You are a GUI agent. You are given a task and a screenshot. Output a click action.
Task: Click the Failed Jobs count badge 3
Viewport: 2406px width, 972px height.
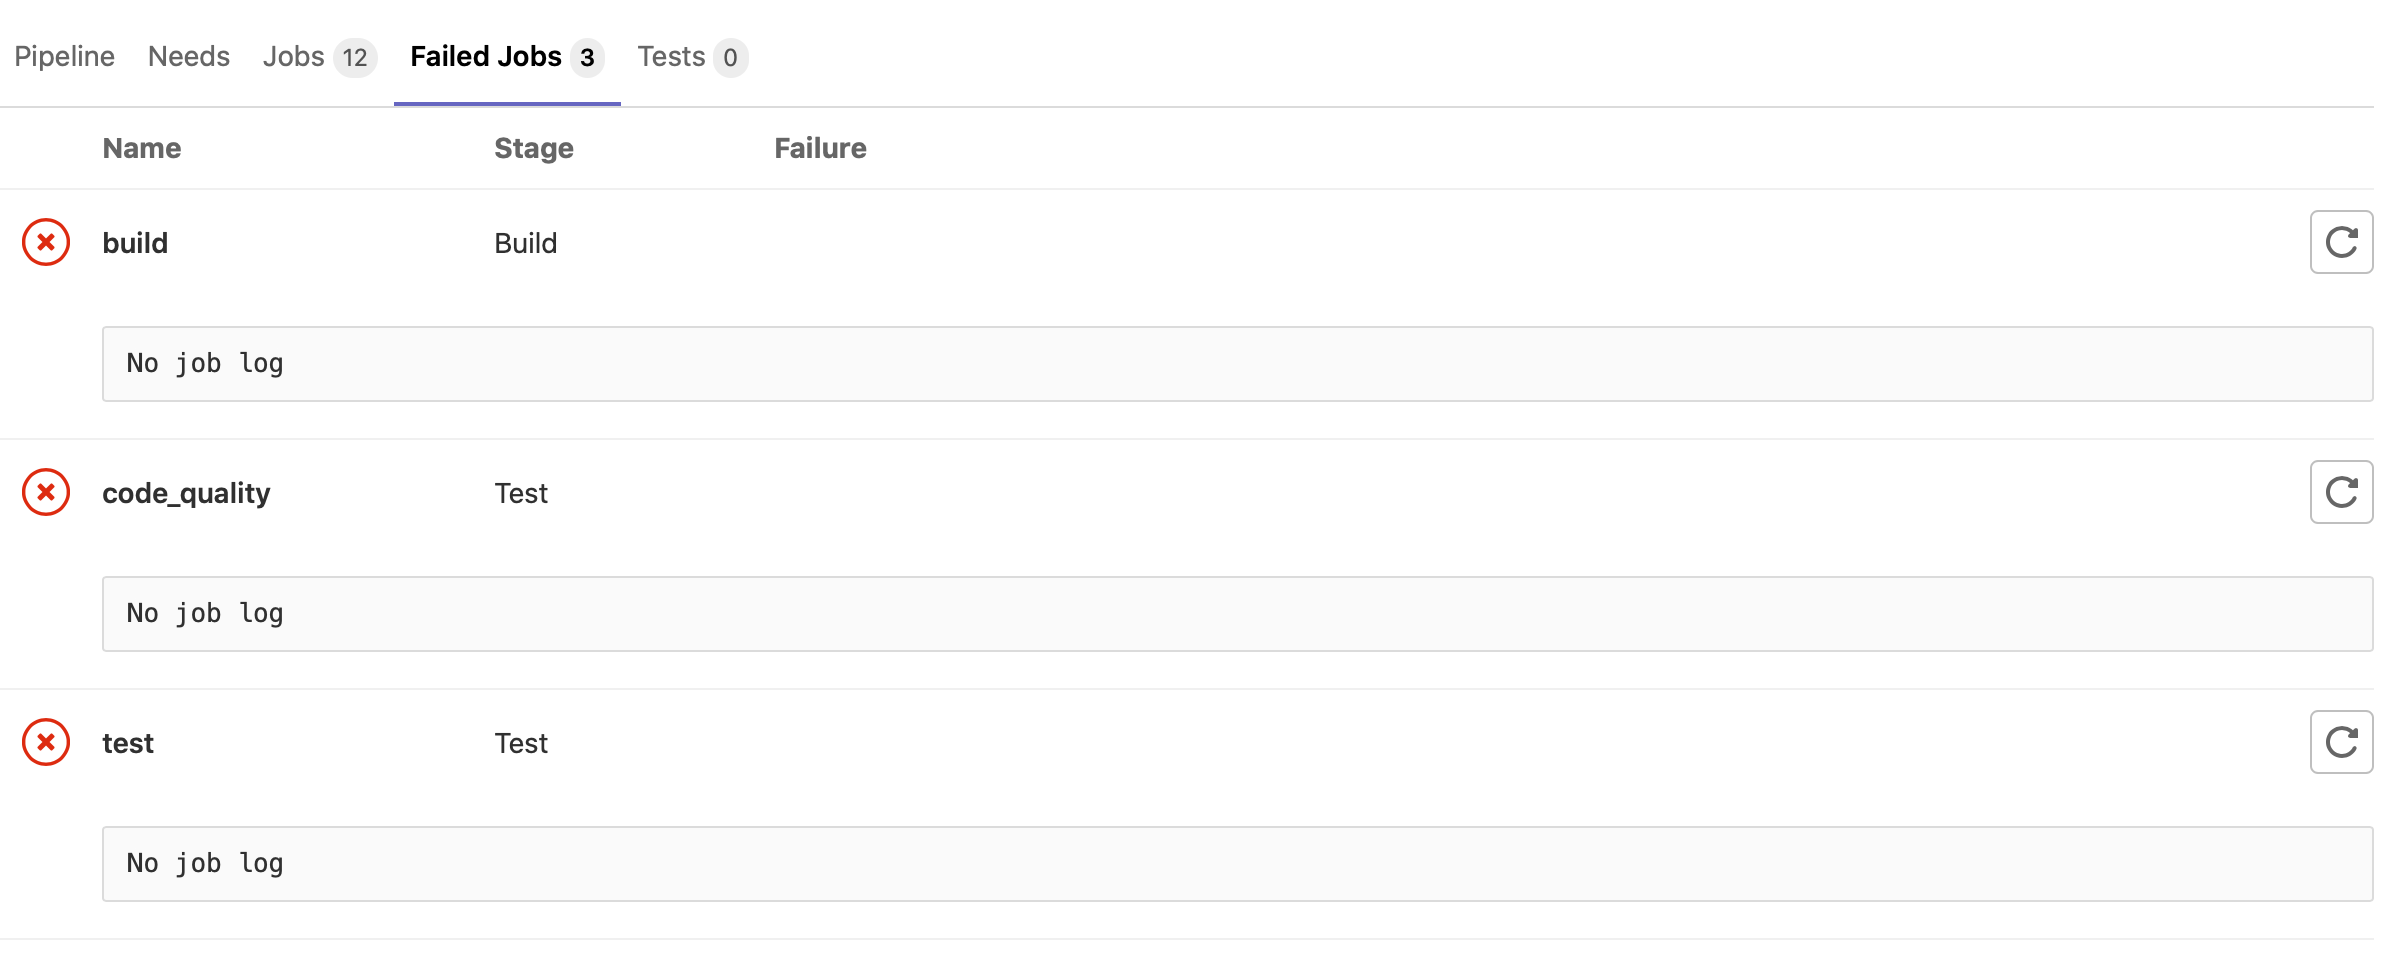(587, 58)
